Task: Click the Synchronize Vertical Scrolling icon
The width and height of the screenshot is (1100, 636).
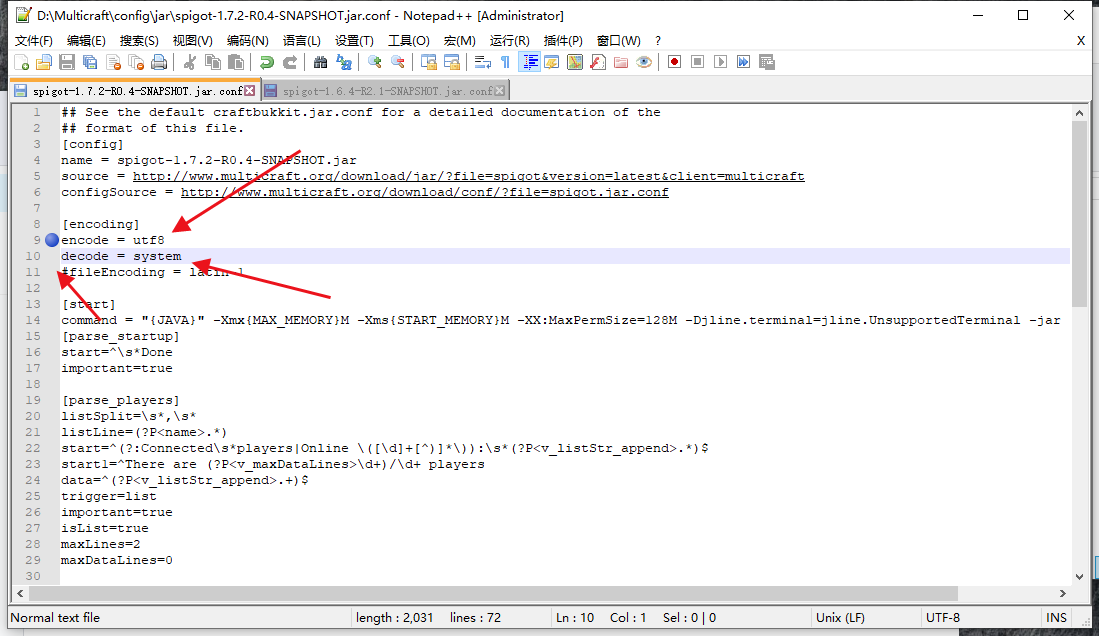Action: point(429,62)
